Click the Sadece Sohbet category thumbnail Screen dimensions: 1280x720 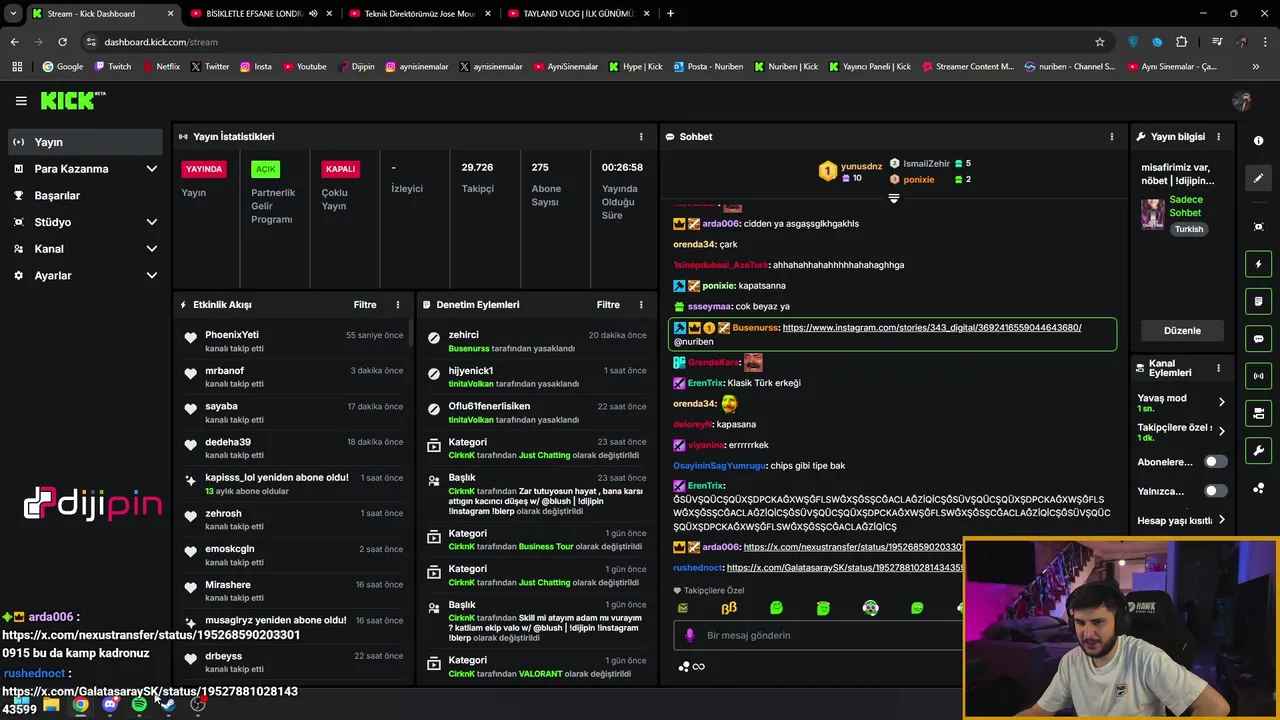coord(1153,214)
